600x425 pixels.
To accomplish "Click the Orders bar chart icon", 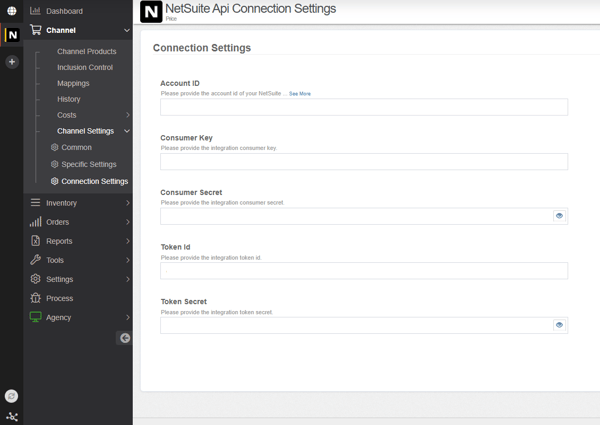I will 35,221.
